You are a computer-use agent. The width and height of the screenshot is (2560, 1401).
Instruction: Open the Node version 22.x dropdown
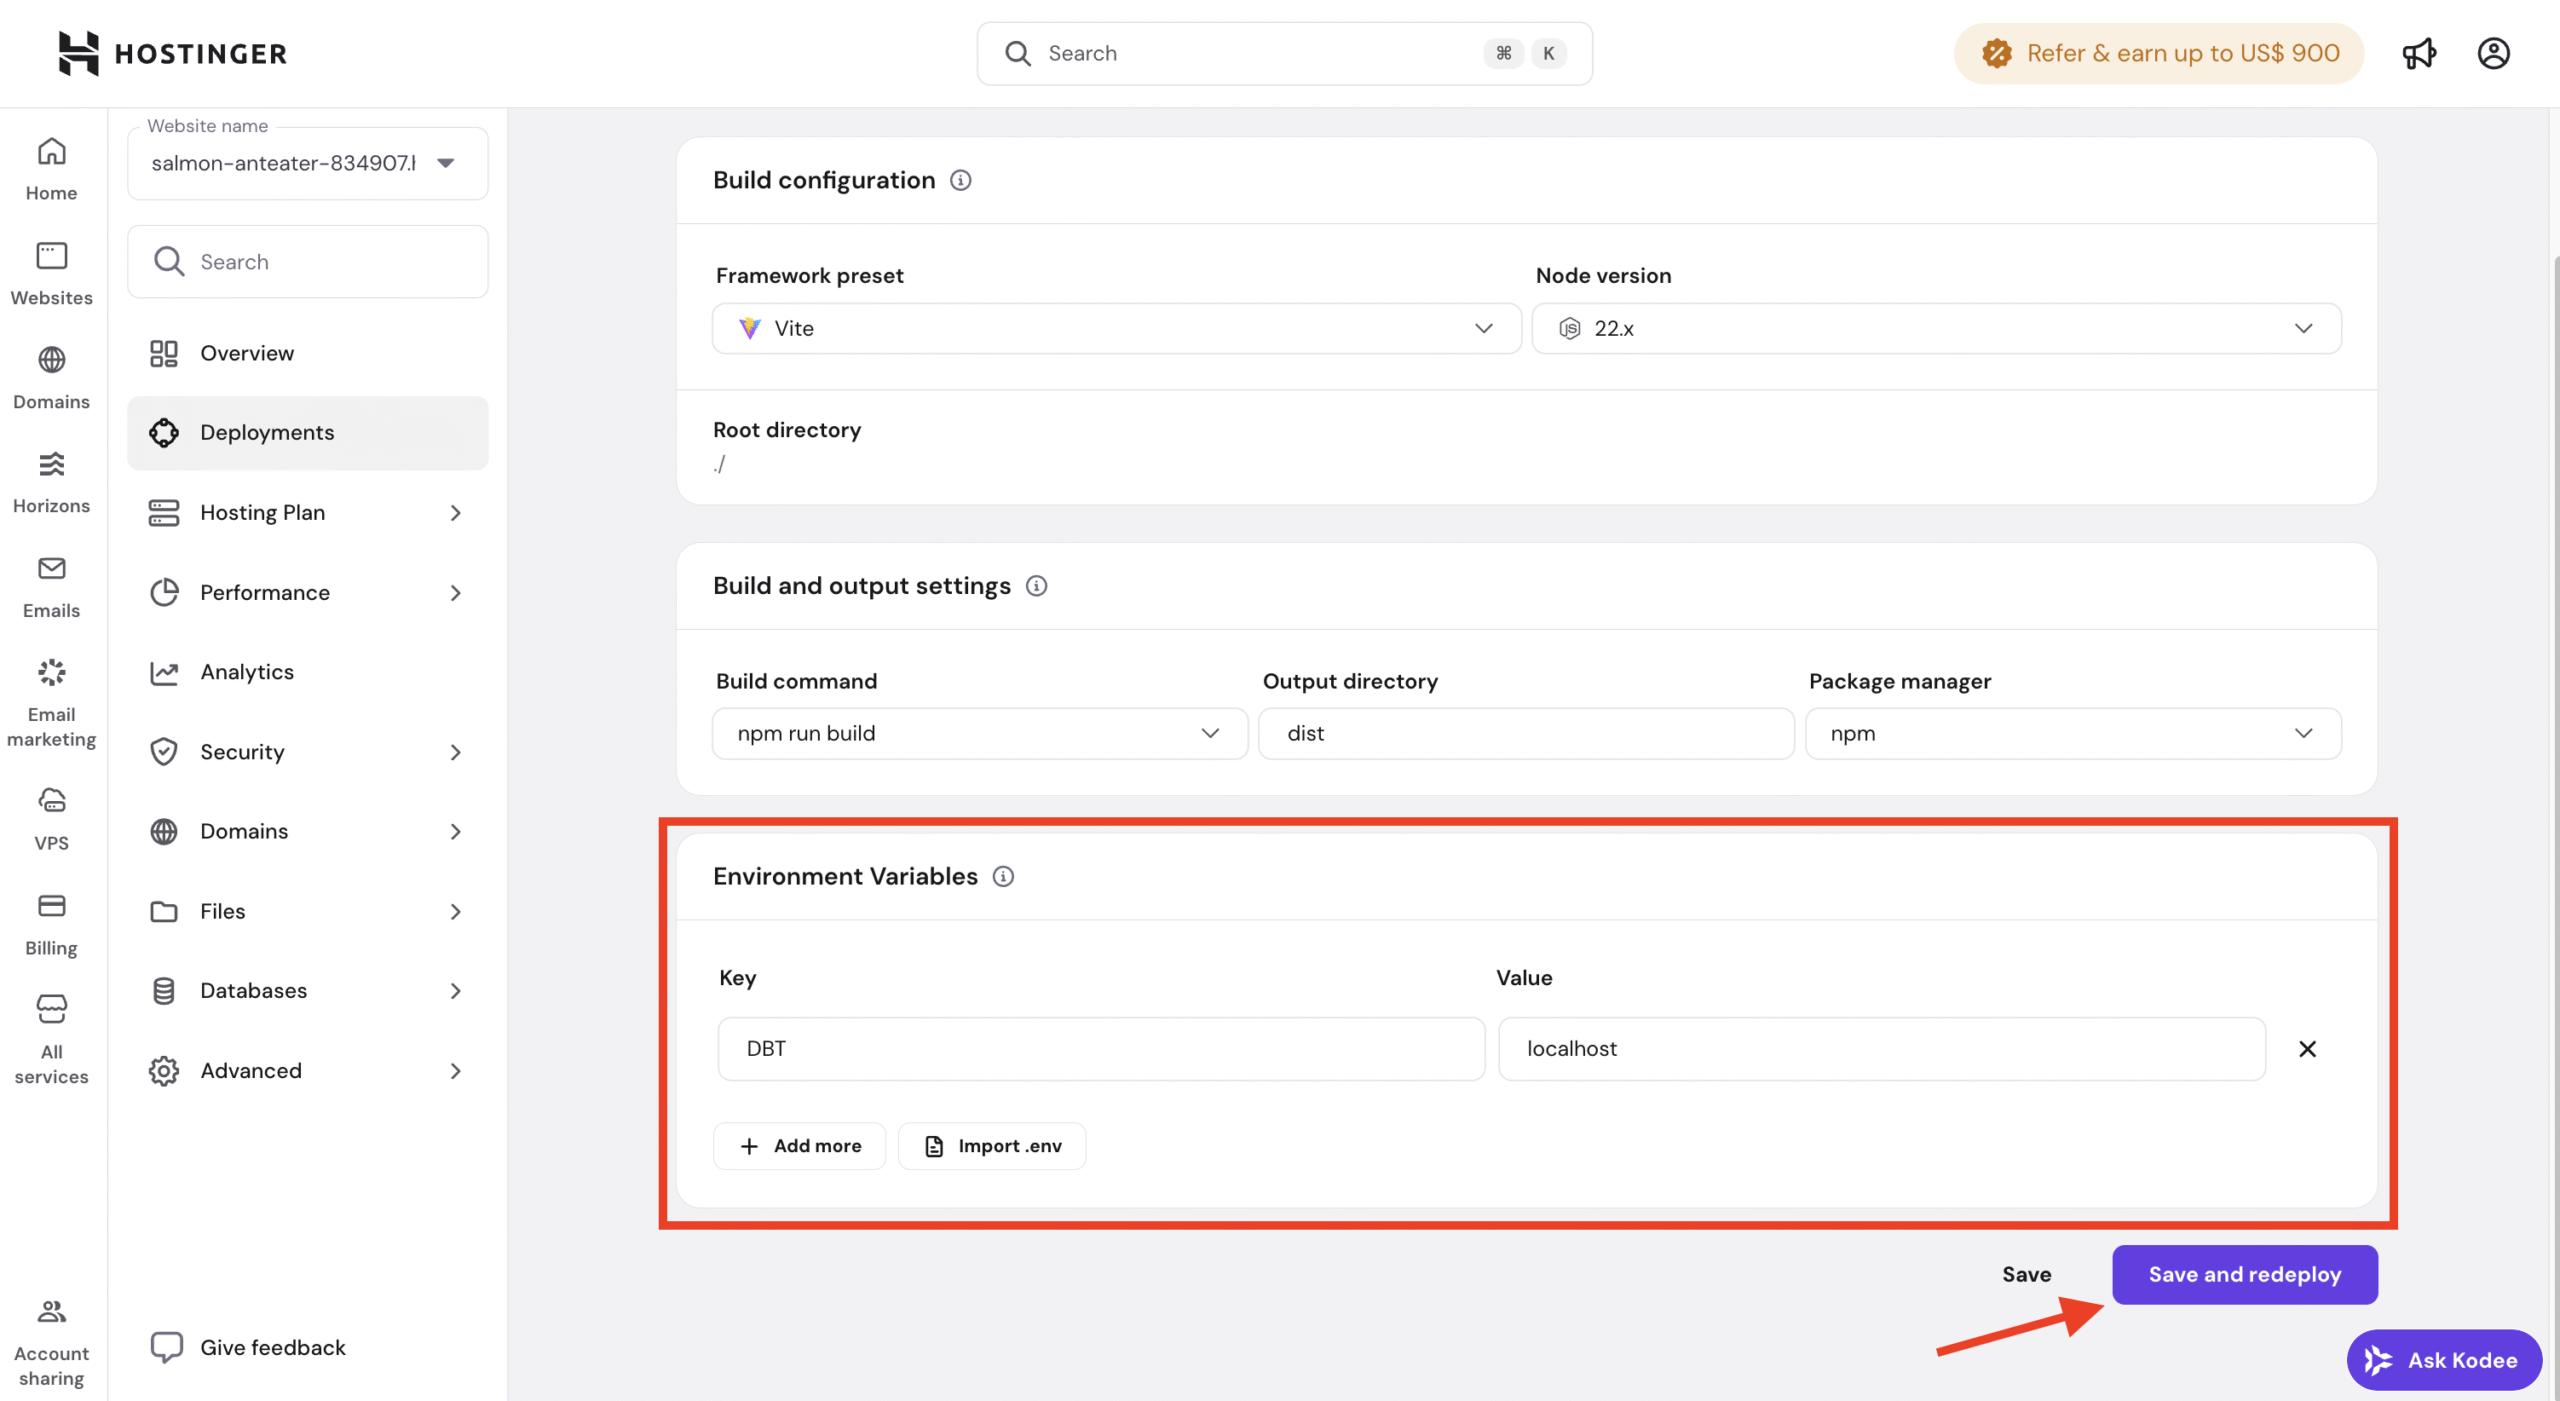[x=1936, y=328]
